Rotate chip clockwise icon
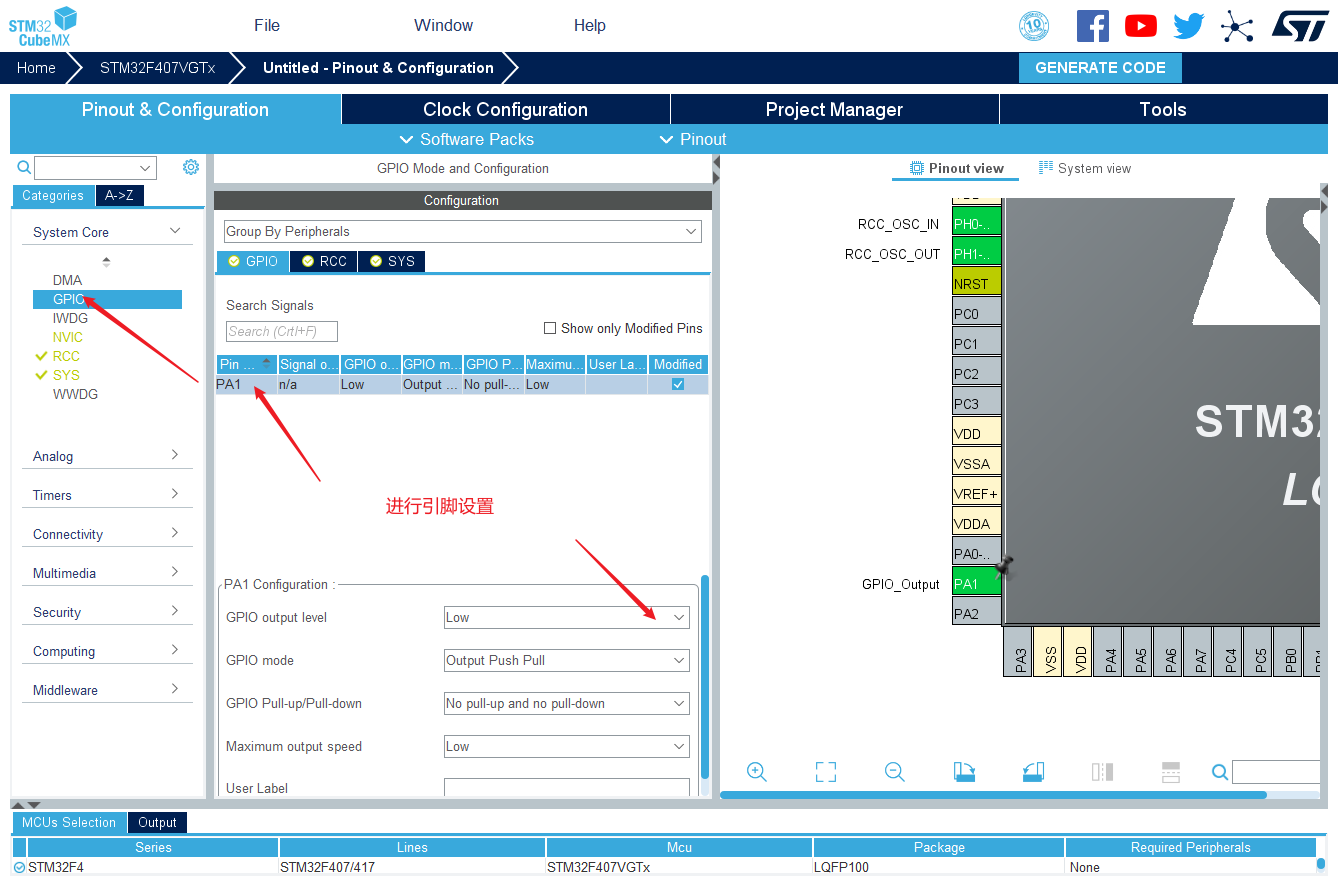 [x=964, y=772]
